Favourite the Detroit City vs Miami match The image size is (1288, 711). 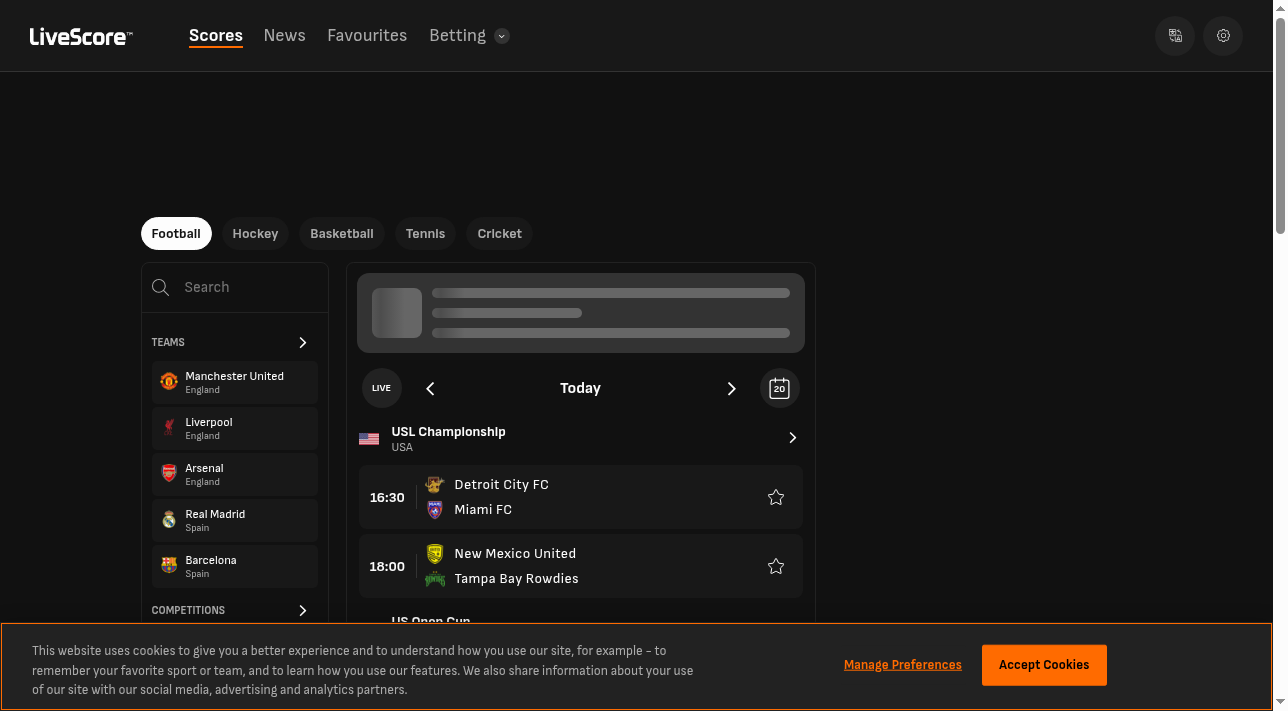tap(776, 497)
